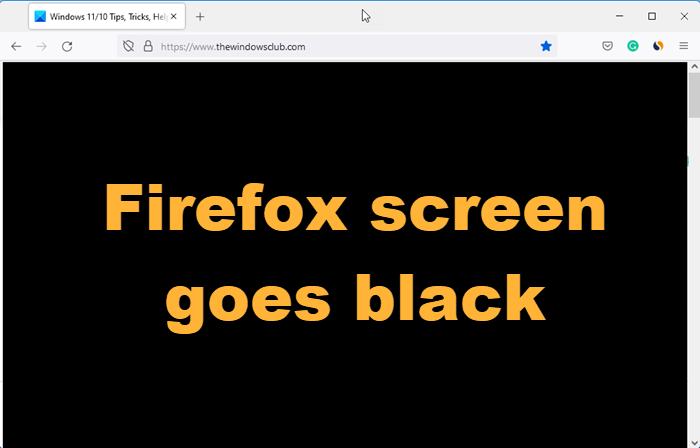Click the "goes black" headline text
This screenshot has height=448, width=700.
[x=355, y=302]
